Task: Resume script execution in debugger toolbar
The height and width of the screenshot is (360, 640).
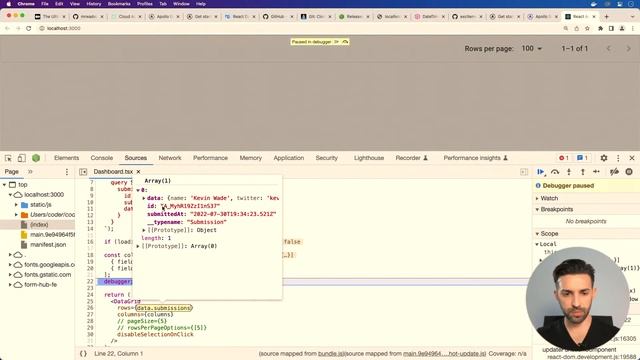Action: [541, 172]
